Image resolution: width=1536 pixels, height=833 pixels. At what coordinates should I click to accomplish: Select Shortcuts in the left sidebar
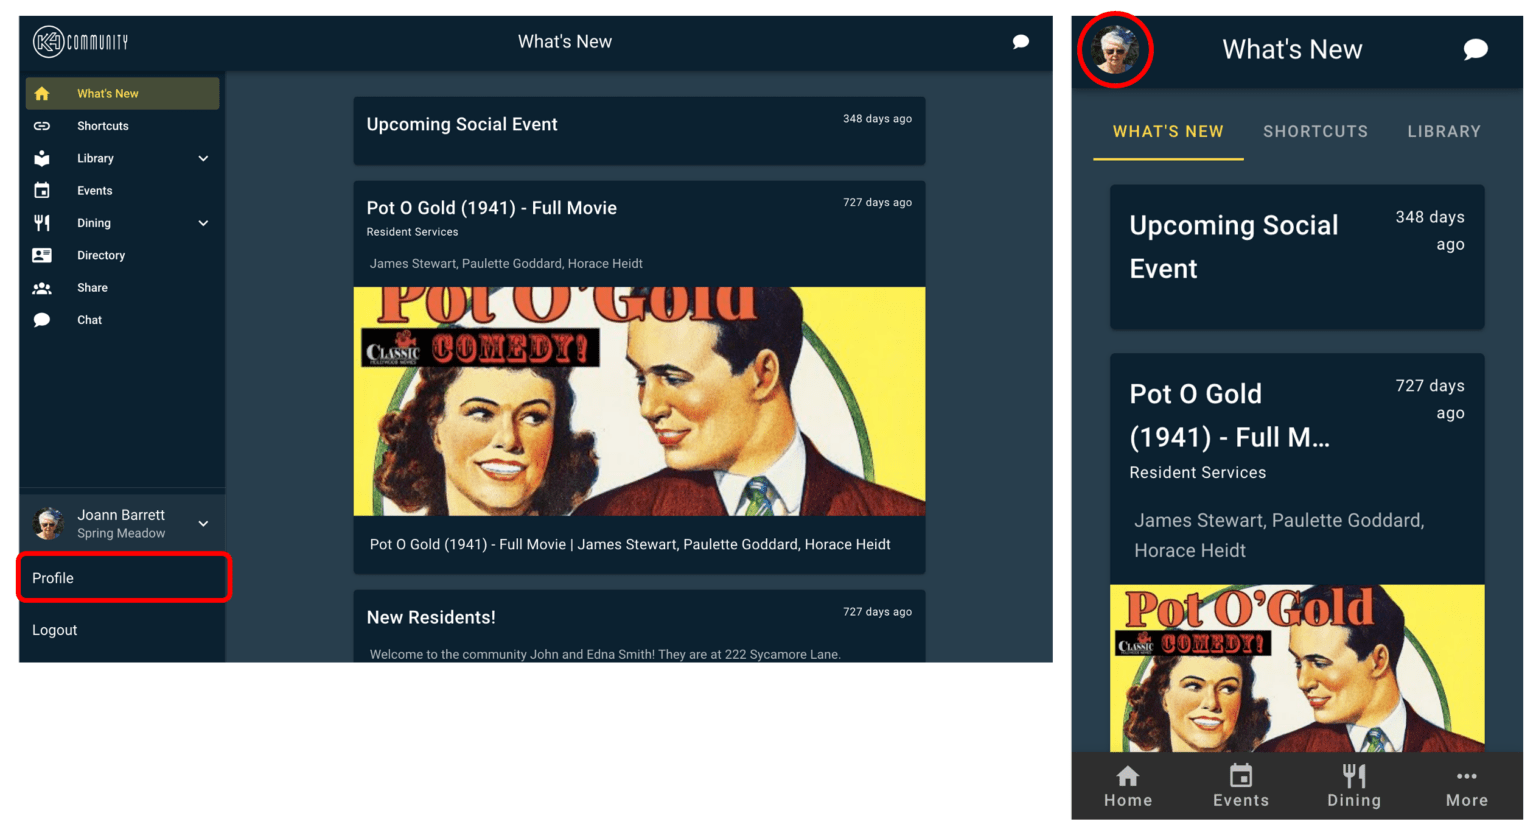click(x=103, y=126)
